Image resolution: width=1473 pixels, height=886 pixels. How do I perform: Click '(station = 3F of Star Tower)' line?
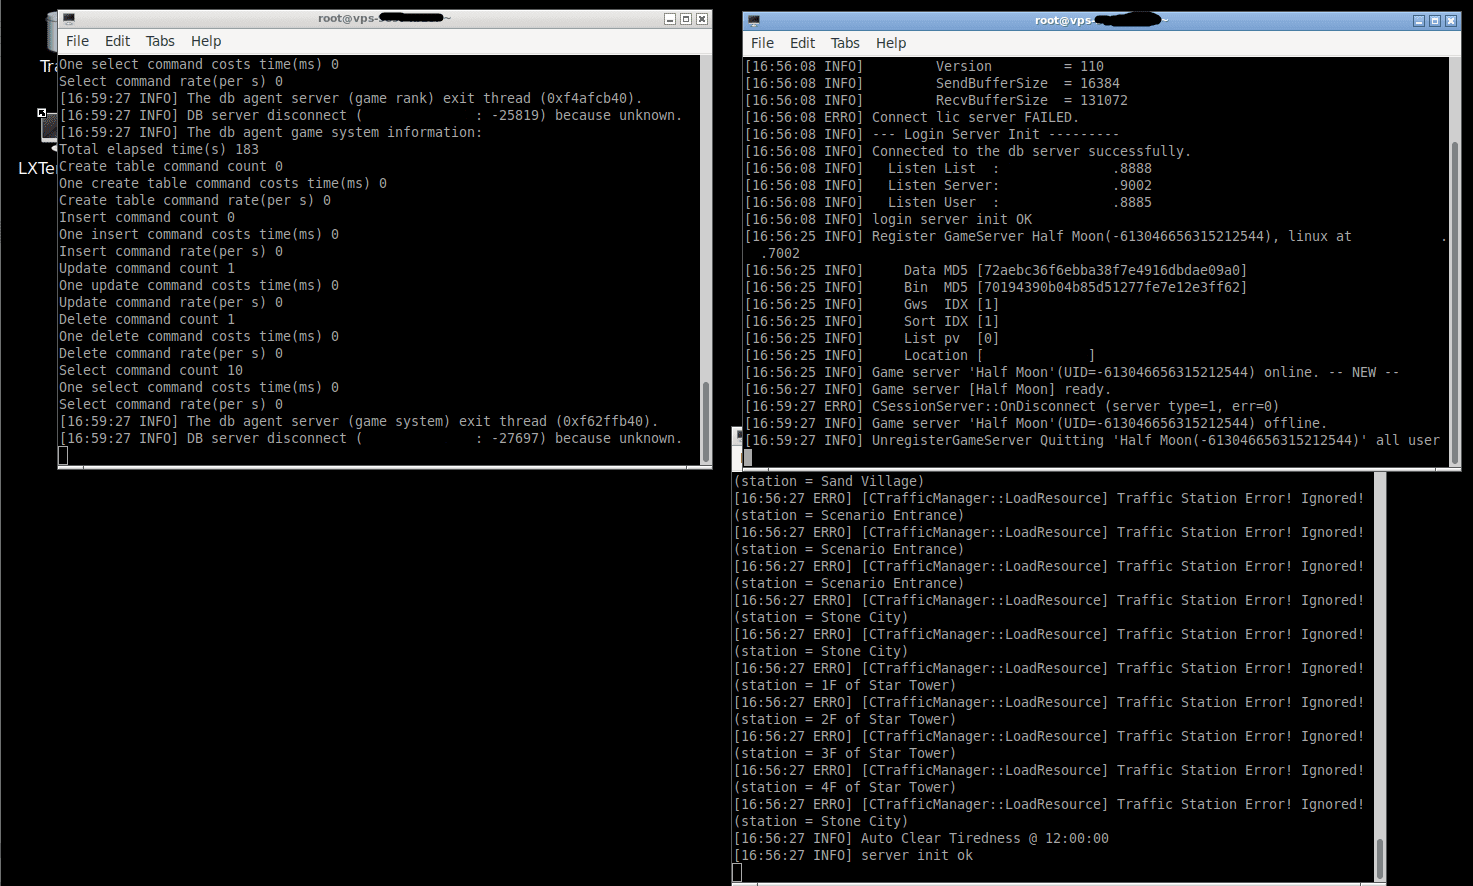point(845,753)
